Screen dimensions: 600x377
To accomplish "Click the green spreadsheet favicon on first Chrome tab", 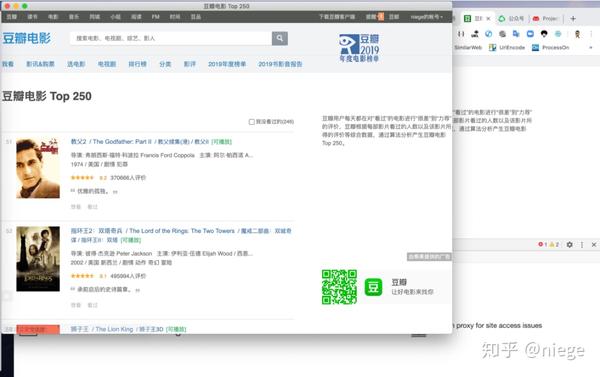I will [467, 18].
